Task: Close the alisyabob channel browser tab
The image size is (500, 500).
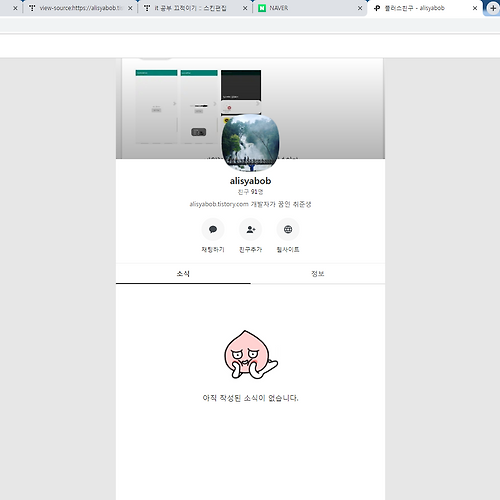Action: coord(475,8)
